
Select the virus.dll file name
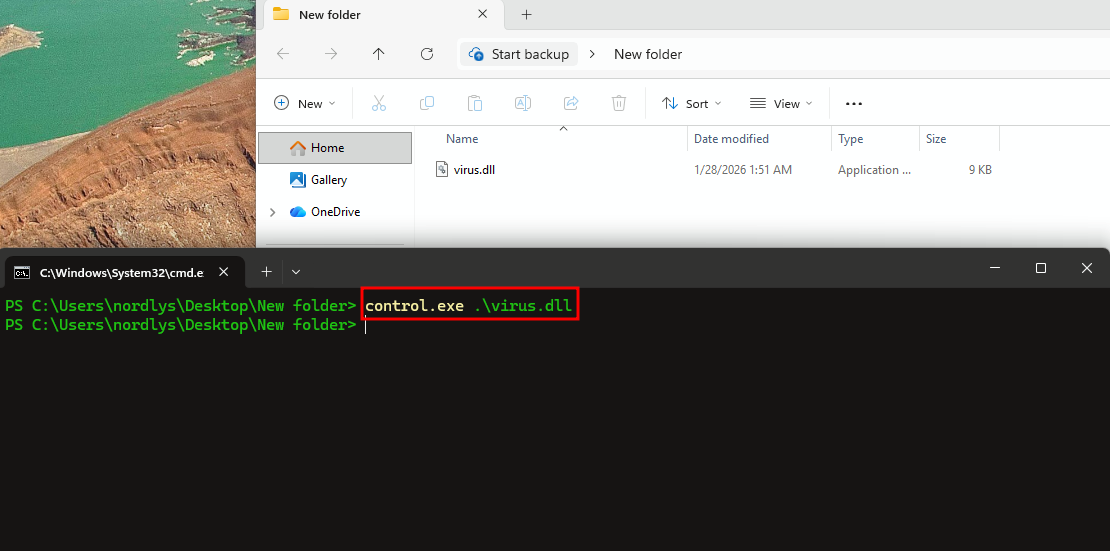(x=474, y=170)
